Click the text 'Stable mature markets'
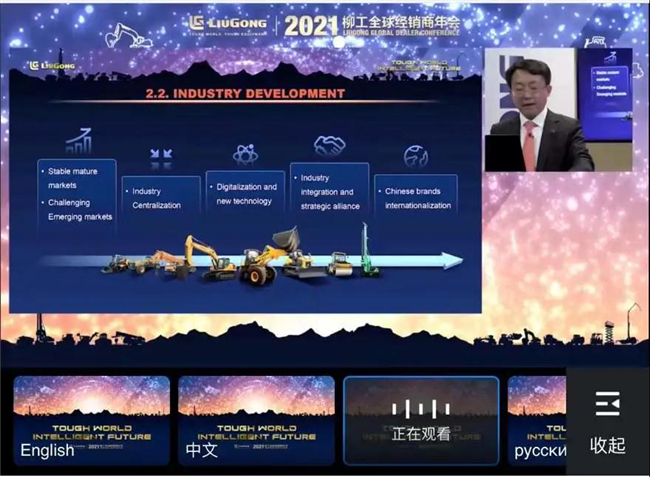Viewport: 650px width, 477px height. tap(73, 178)
